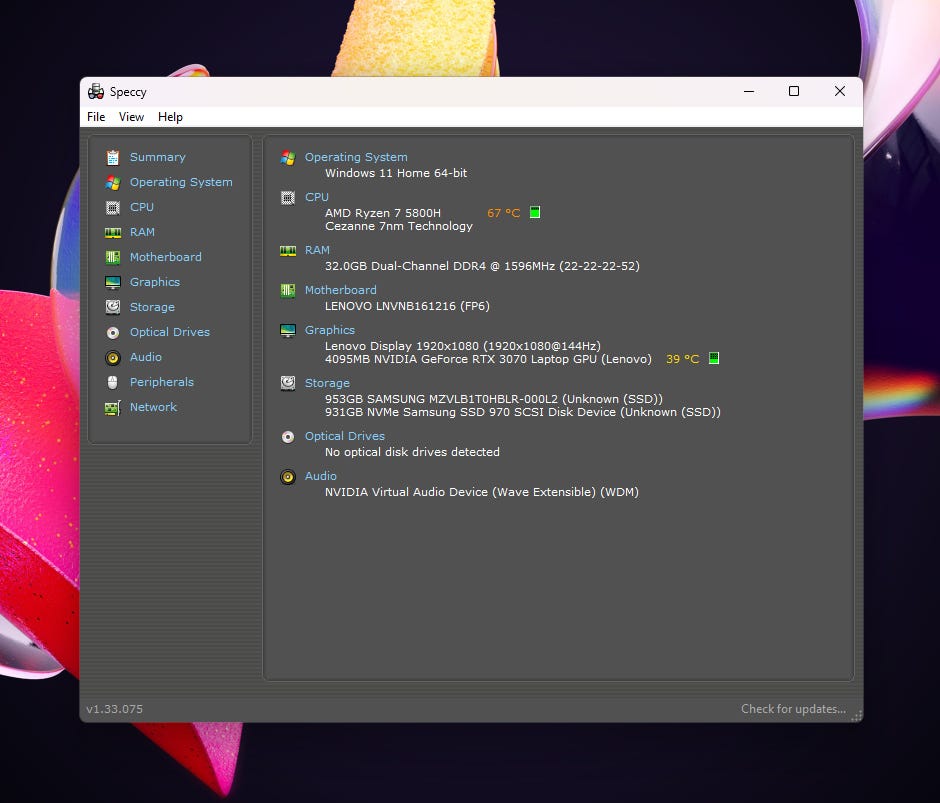
Task: Open Optical Drives via disc icon
Action: (x=113, y=332)
